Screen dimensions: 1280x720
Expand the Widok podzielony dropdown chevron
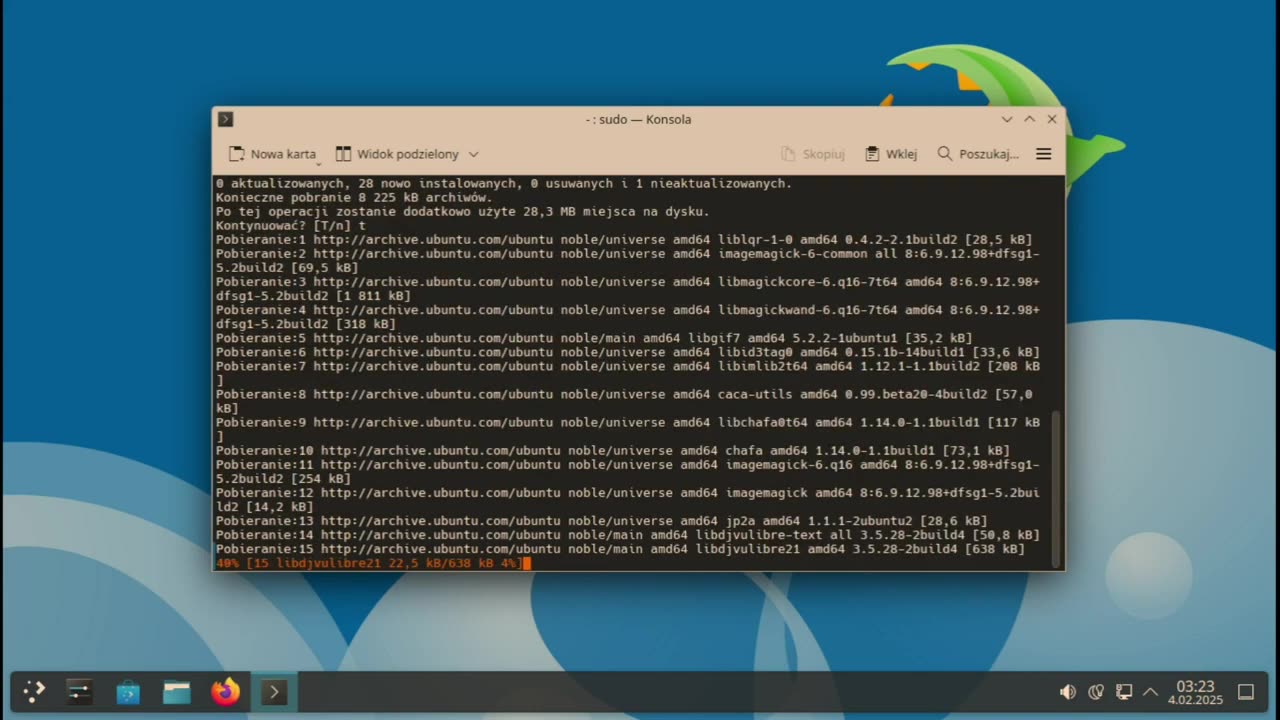coord(474,154)
